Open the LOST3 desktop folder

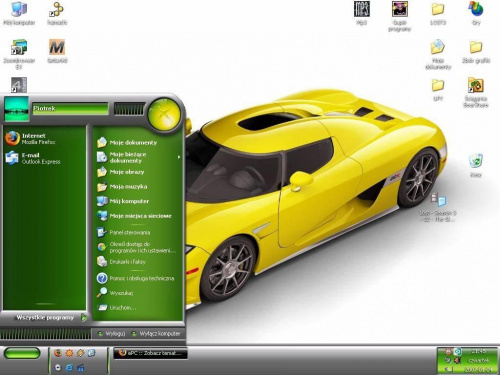click(438, 13)
